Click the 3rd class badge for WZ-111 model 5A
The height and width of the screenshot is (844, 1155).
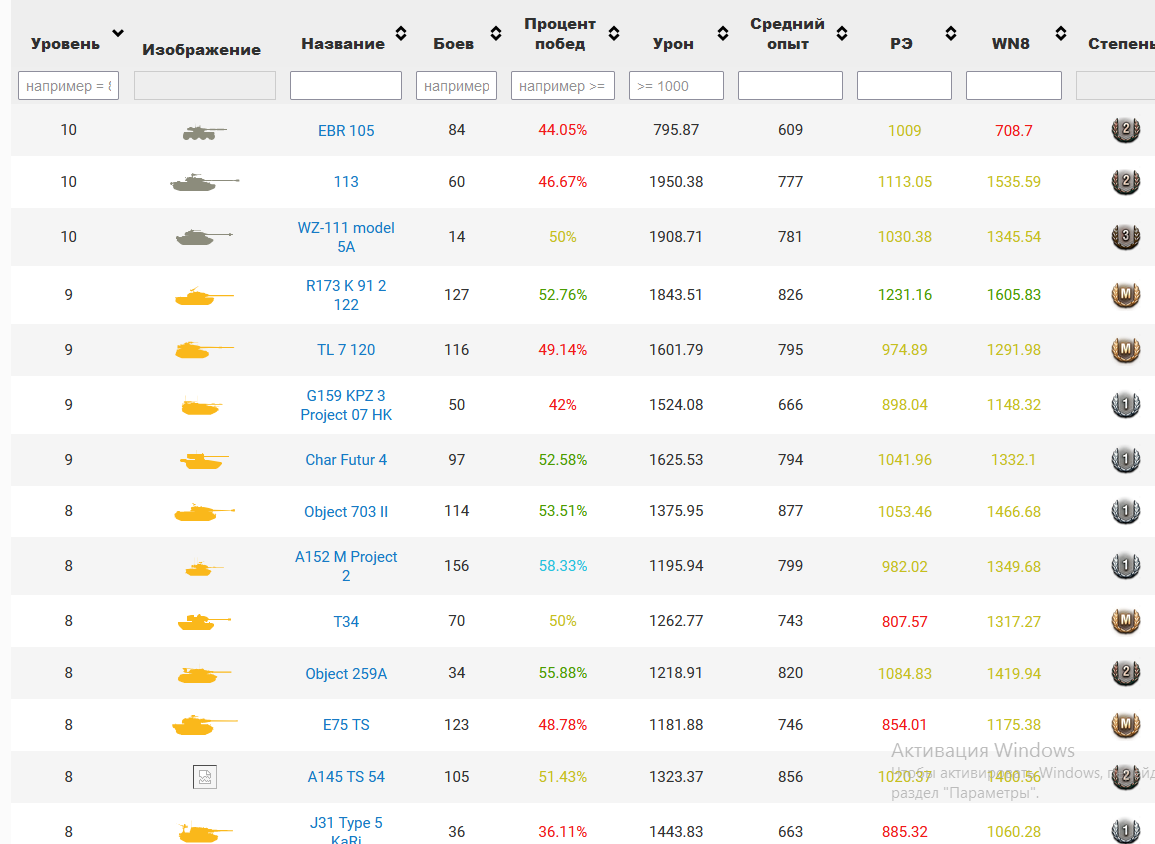[1125, 237]
